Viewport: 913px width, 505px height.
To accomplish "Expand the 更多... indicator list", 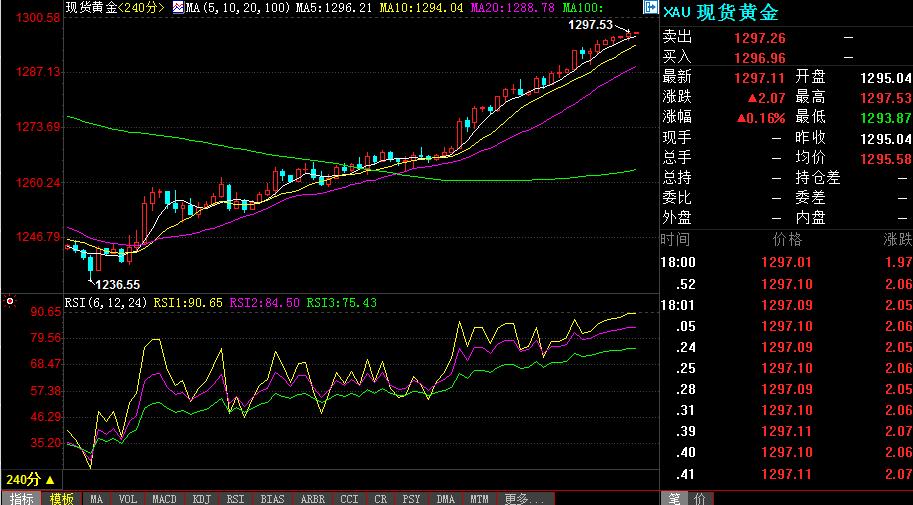I will click(x=524, y=499).
